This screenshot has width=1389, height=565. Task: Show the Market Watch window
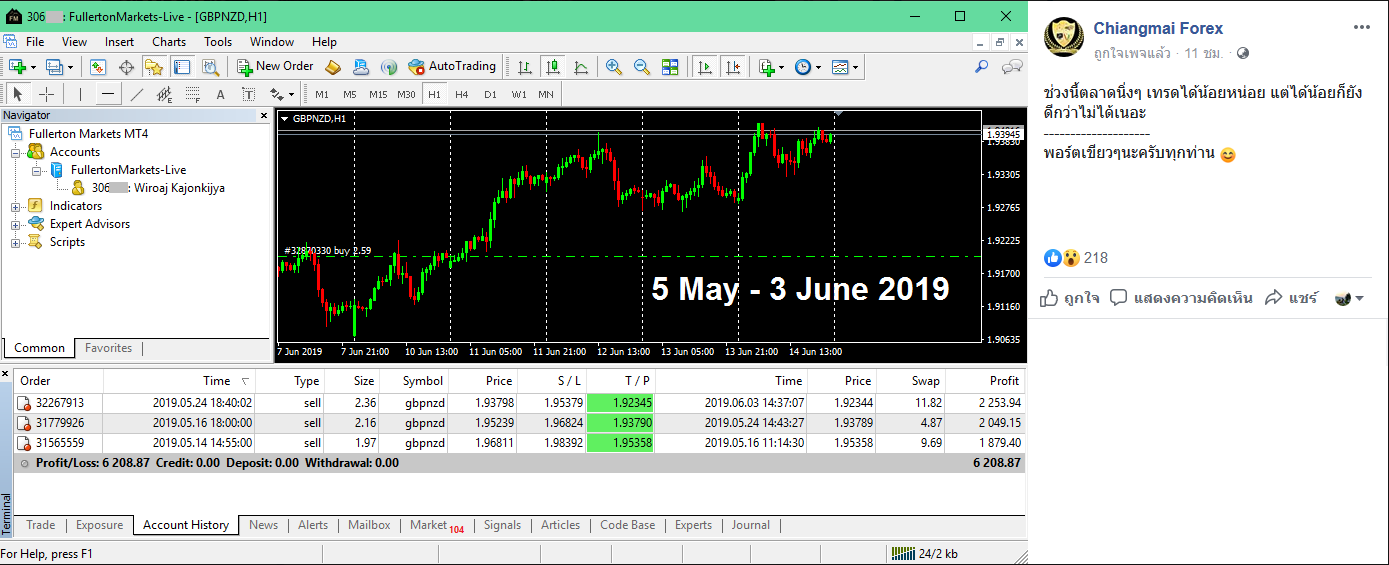click(x=98, y=67)
